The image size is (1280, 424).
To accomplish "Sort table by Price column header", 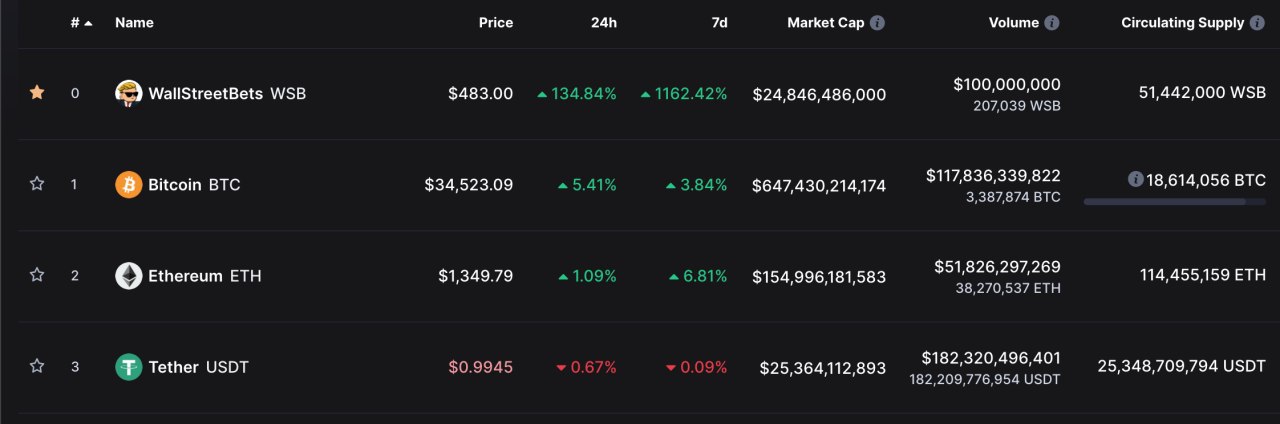I will pyautogui.click(x=495, y=23).
